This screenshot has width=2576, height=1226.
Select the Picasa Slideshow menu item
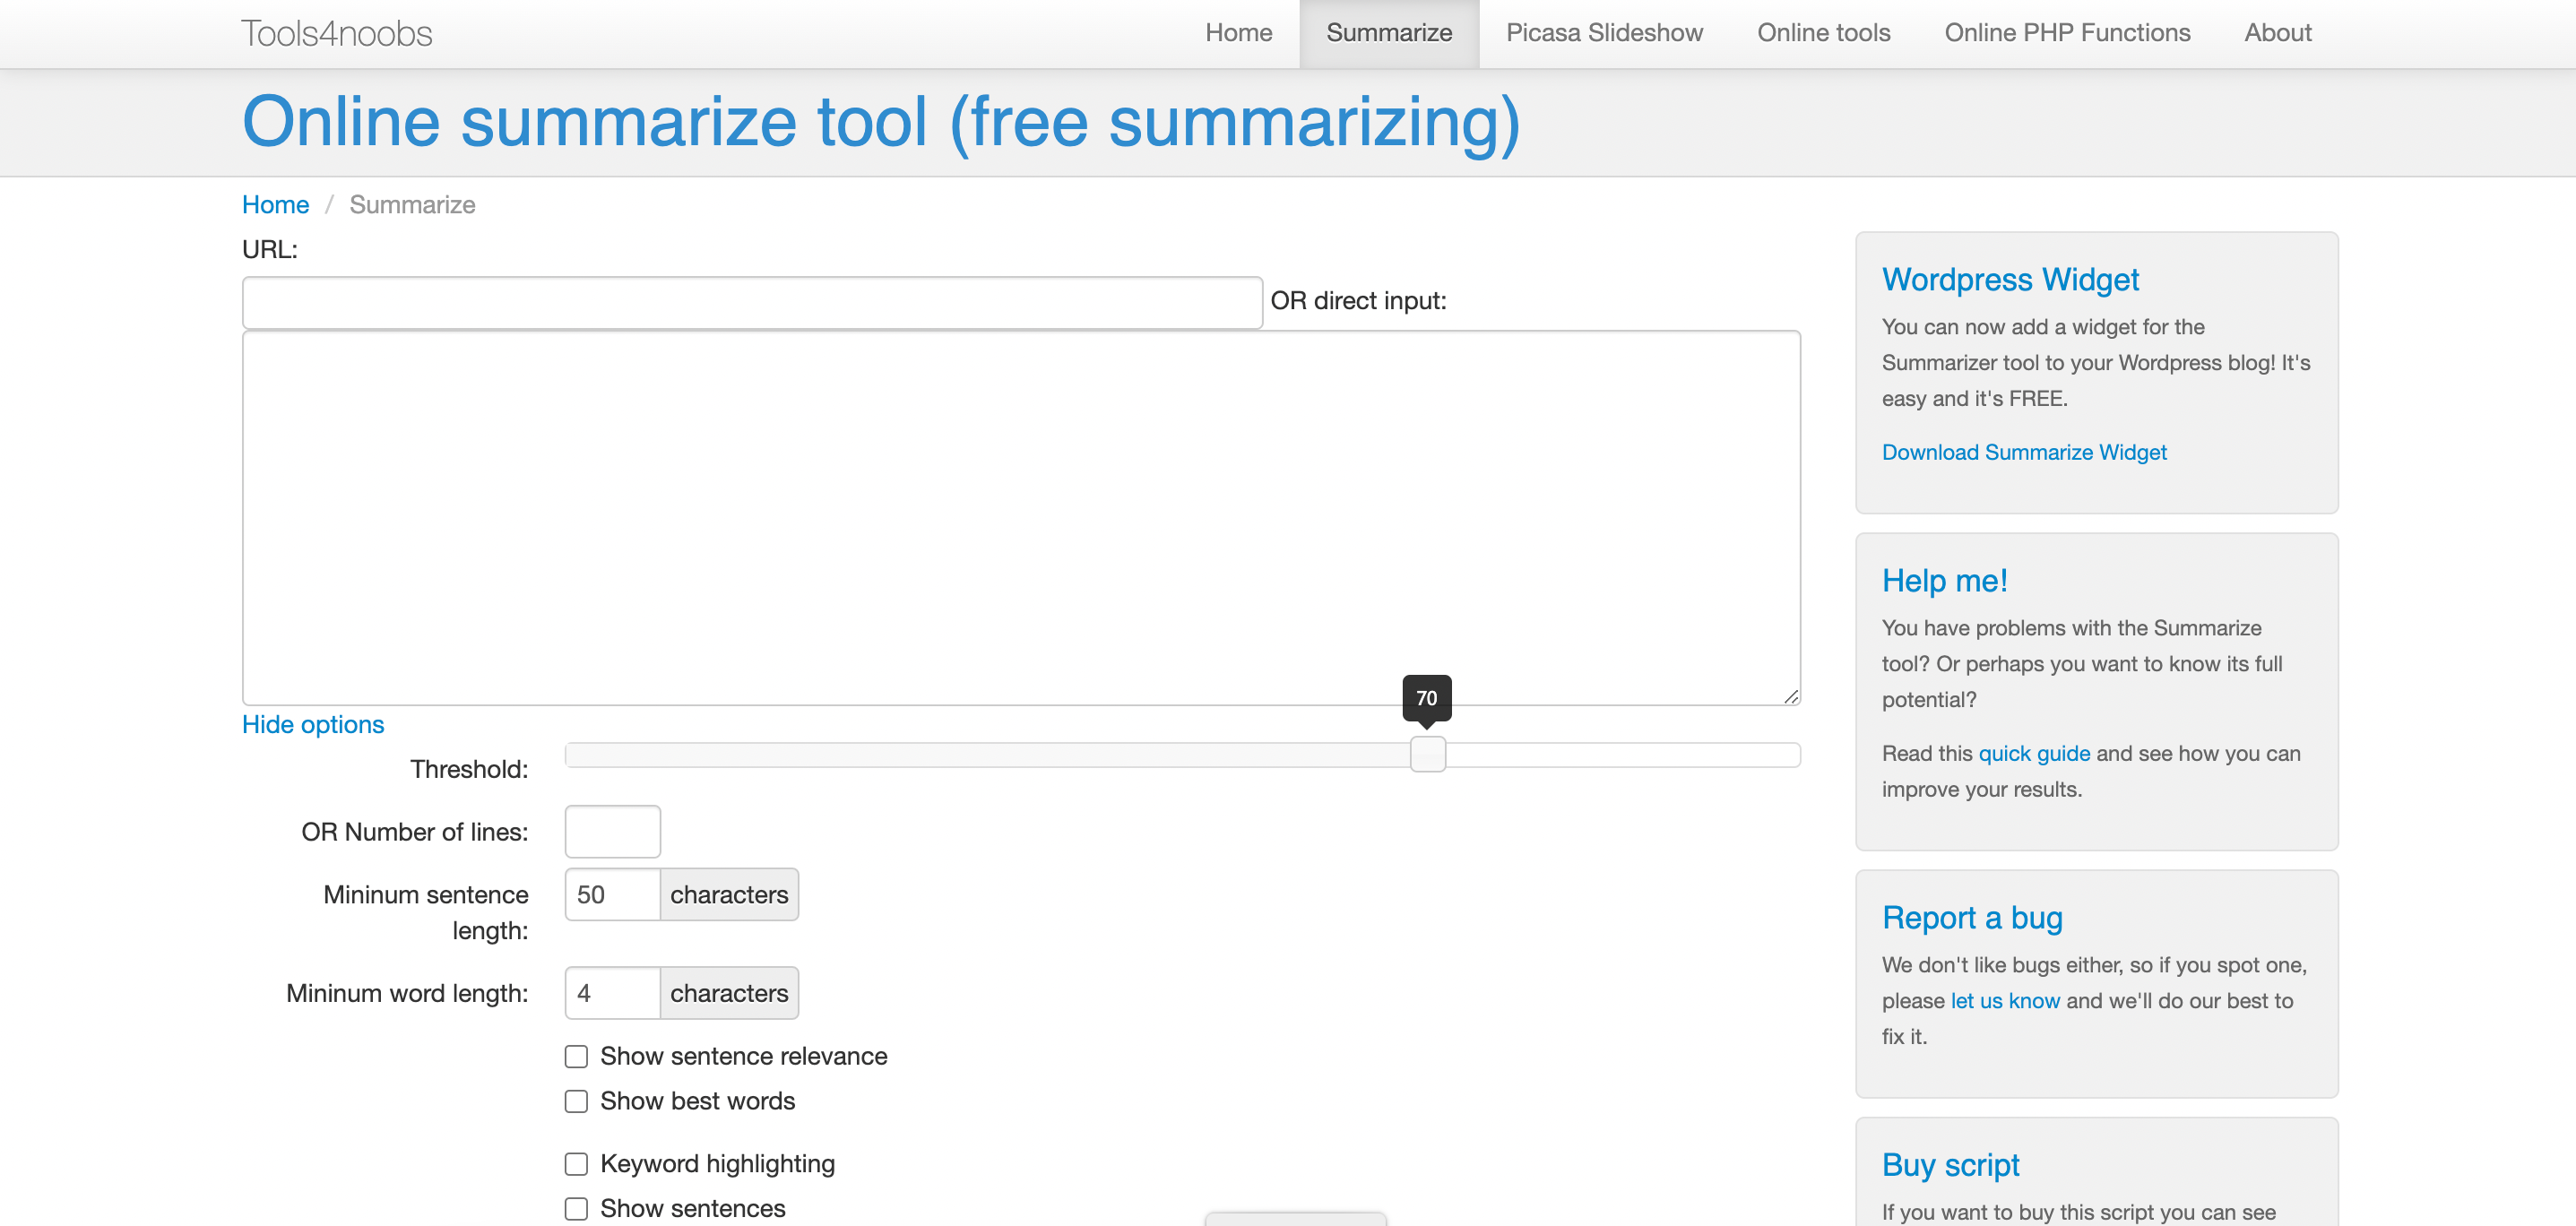[1604, 33]
